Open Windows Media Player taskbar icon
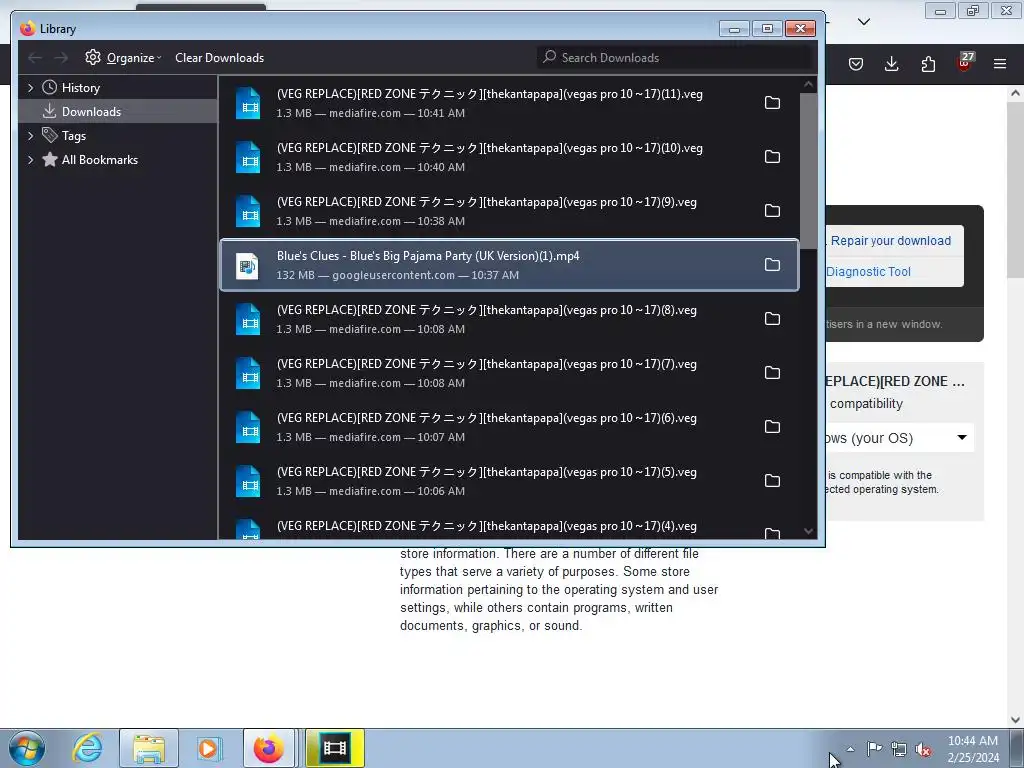 (x=209, y=748)
